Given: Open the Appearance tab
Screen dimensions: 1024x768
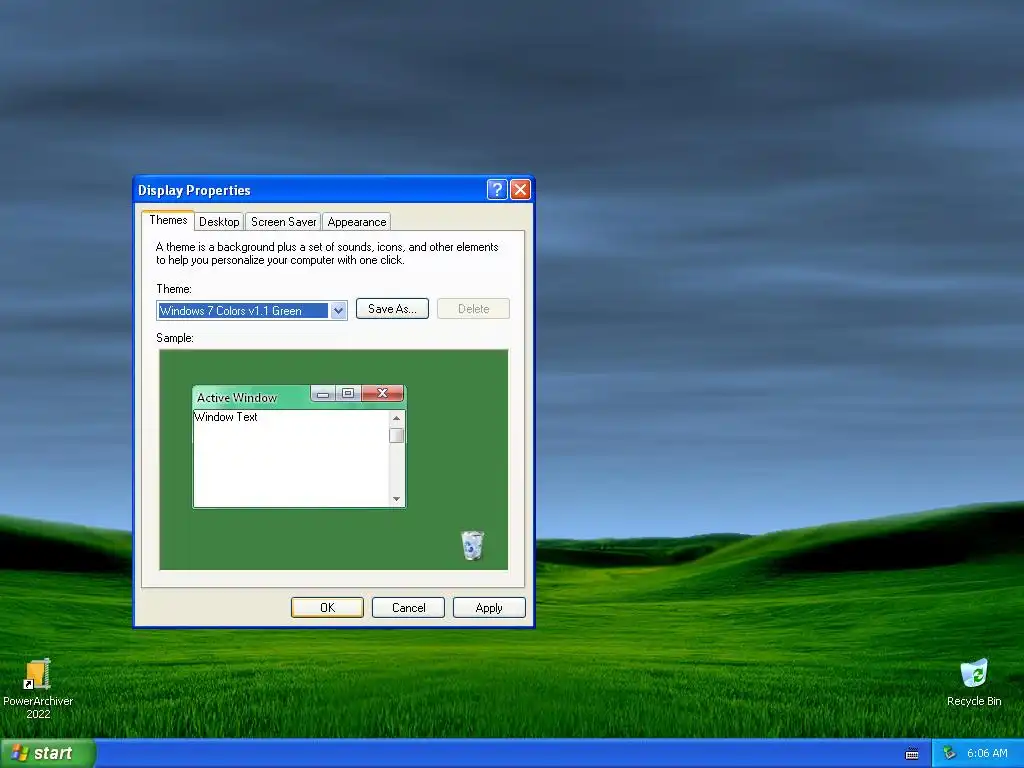Looking at the screenshot, I should pyautogui.click(x=357, y=222).
